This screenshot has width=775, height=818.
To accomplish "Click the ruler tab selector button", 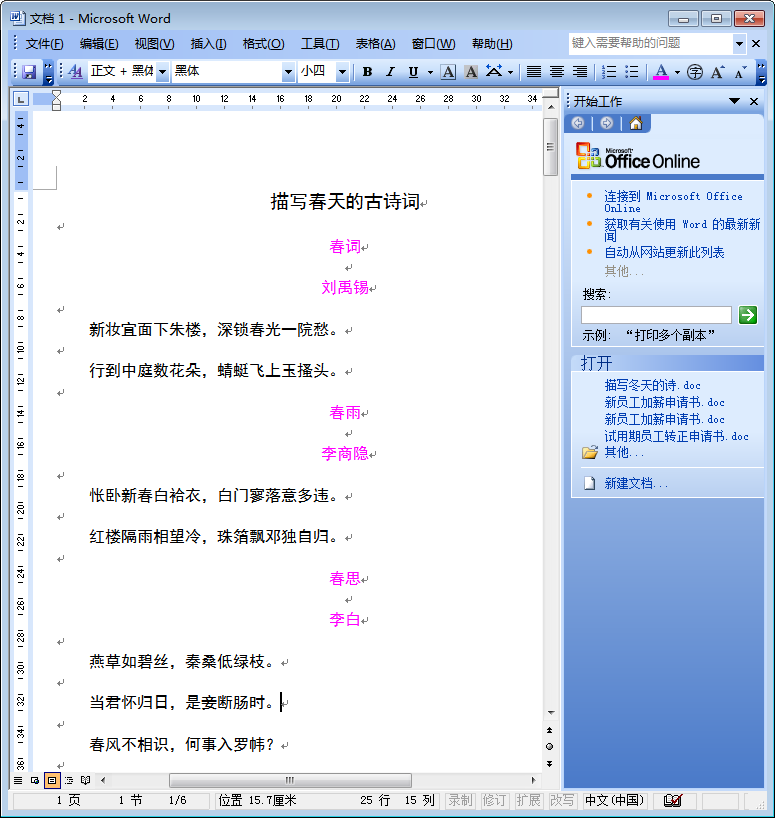I will tap(20, 99).
